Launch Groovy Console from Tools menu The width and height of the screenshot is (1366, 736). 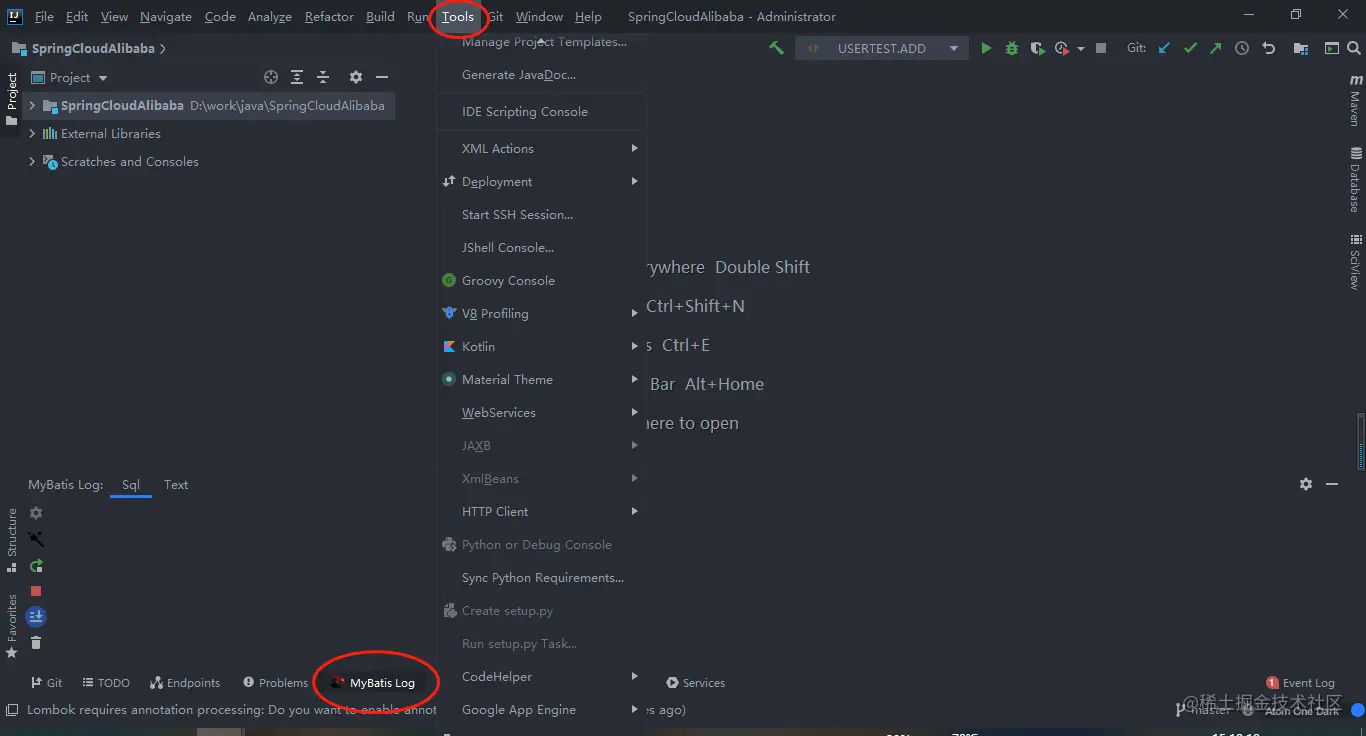click(541, 280)
